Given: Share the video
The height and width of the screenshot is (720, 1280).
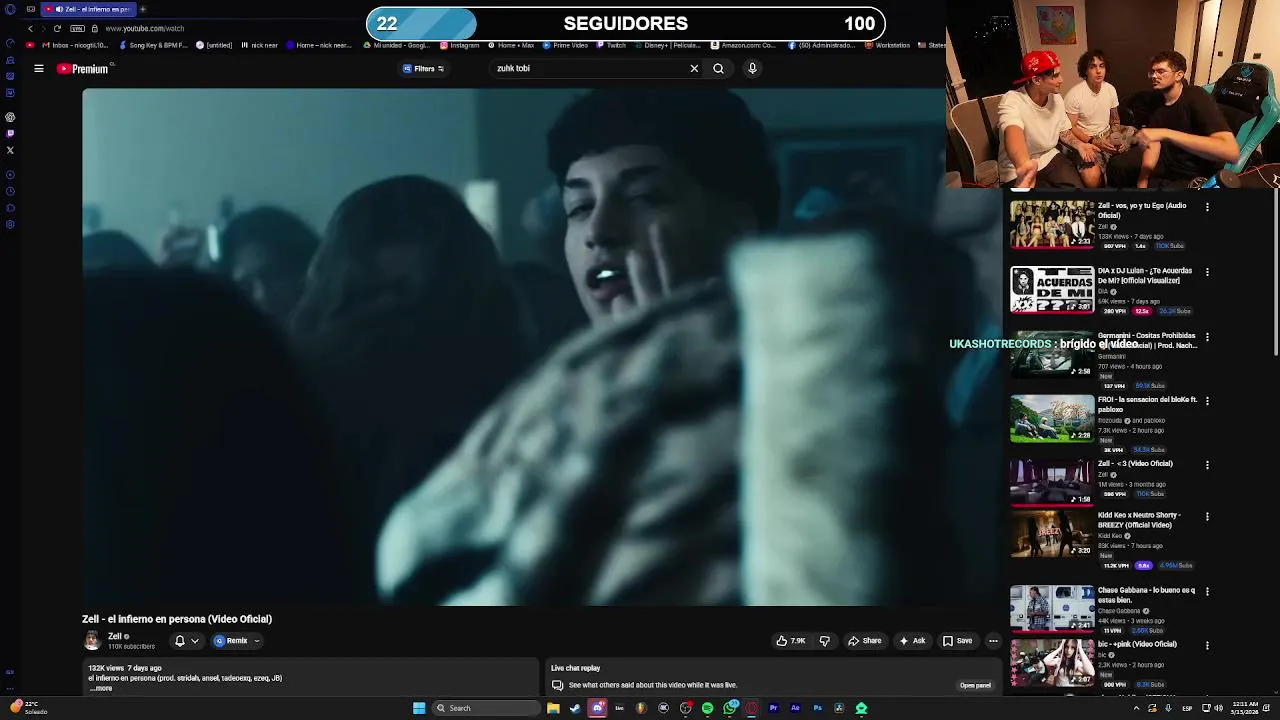Looking at the screenshot, I should click(x=865, y=641).
